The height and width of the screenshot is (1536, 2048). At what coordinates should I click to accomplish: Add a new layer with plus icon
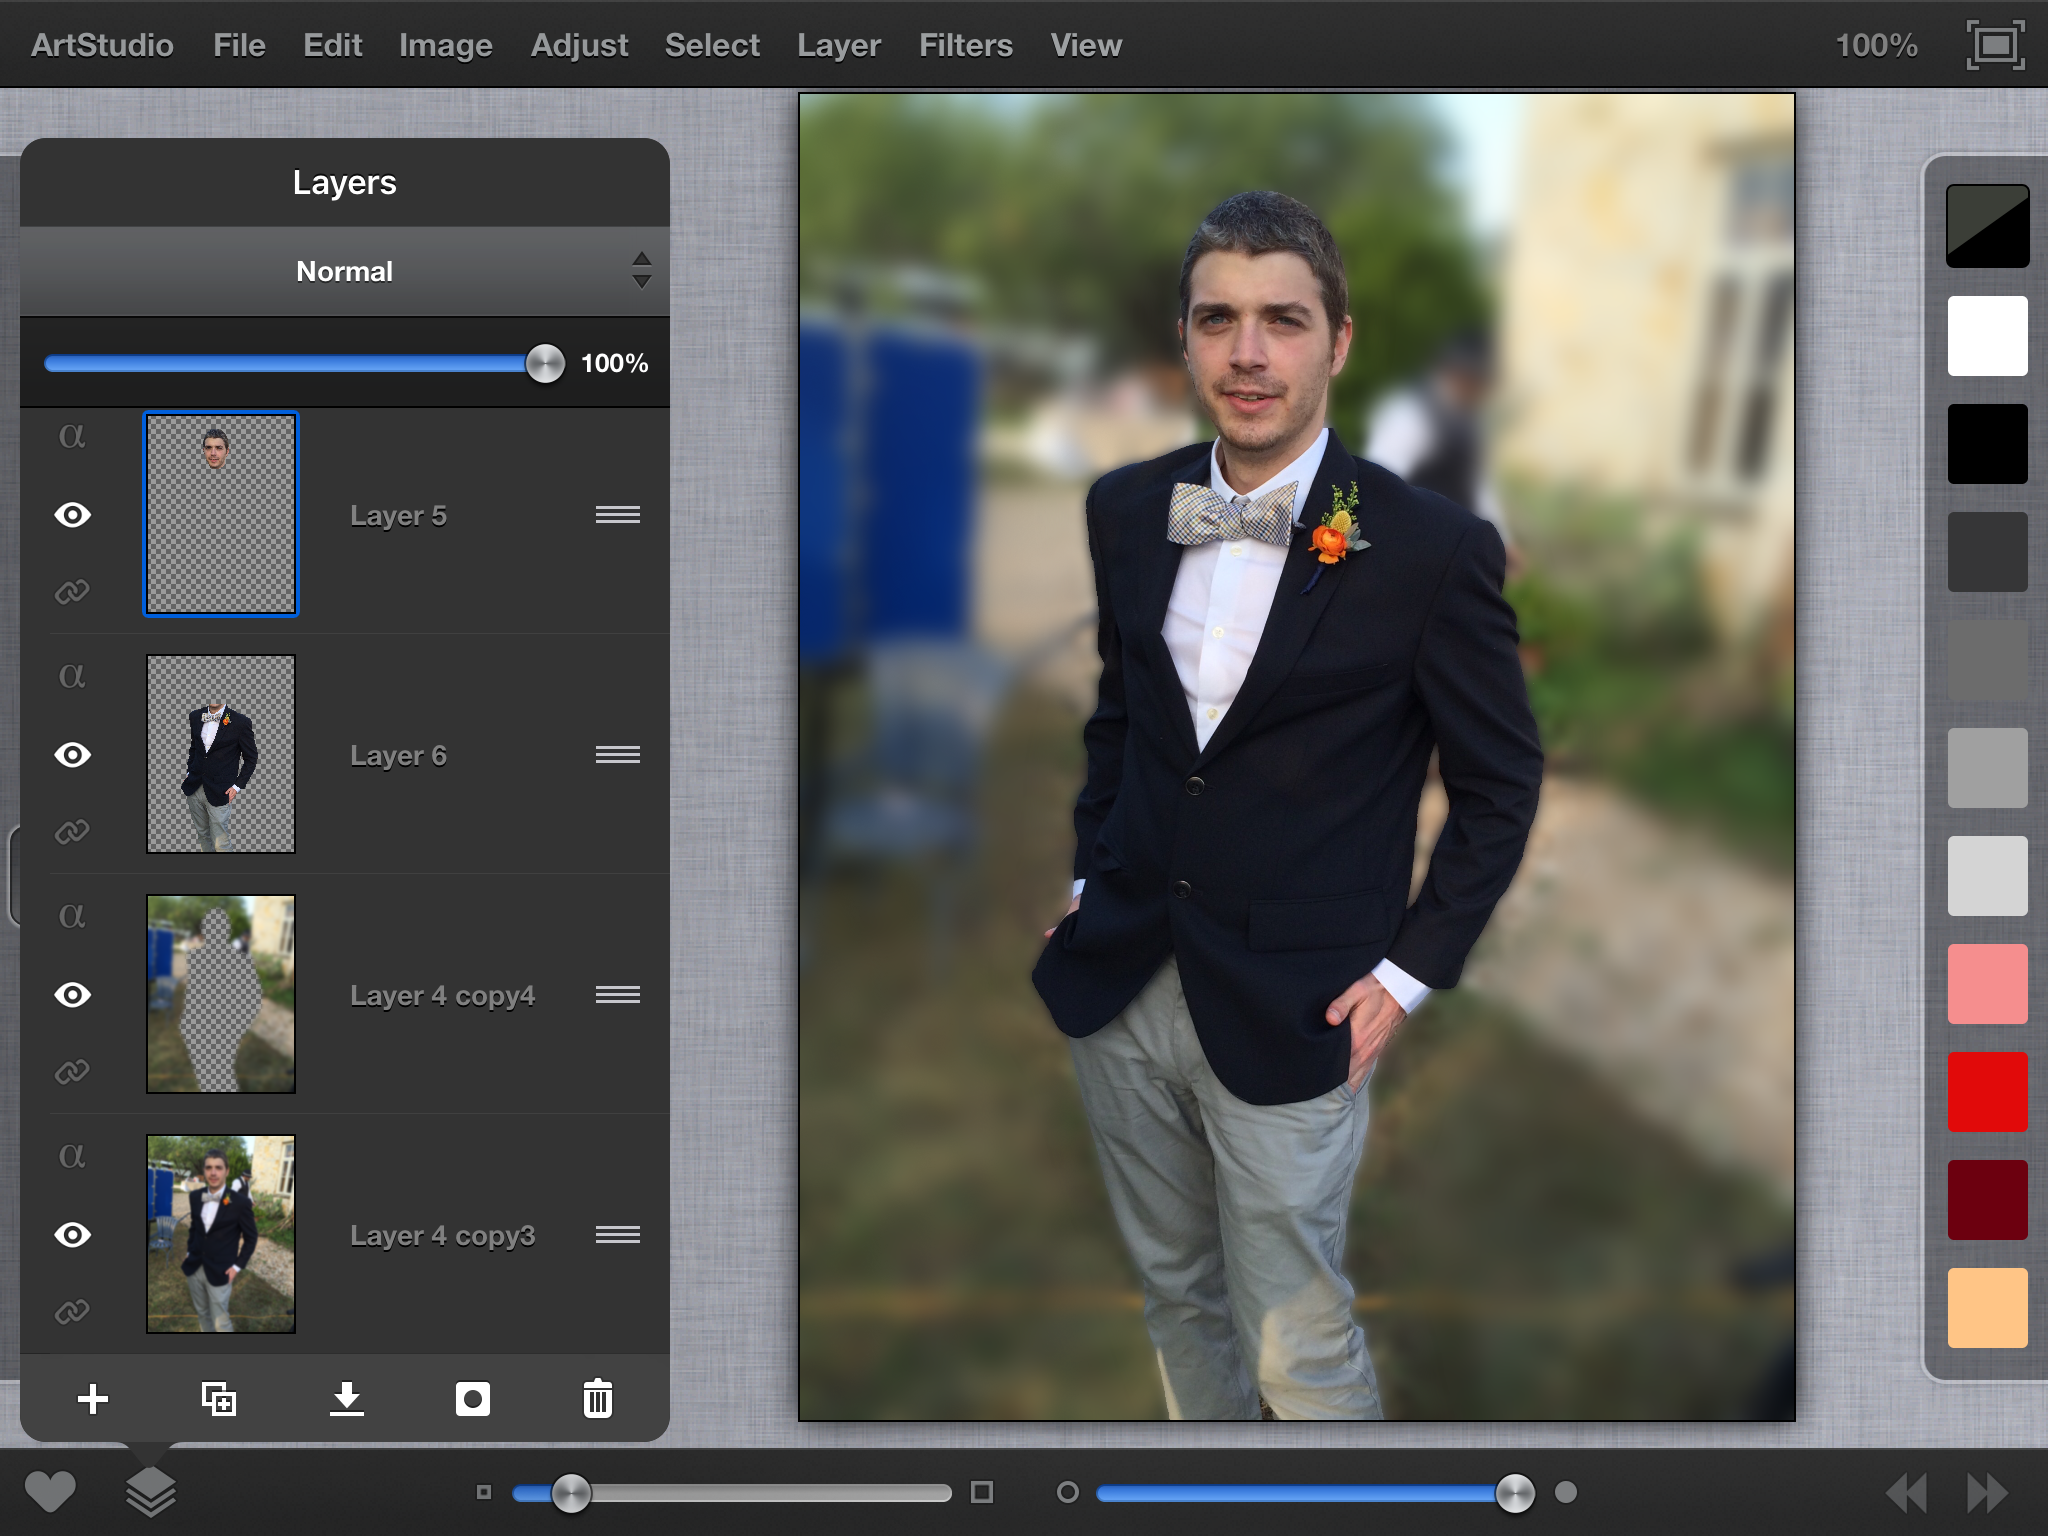point(93,1398)
